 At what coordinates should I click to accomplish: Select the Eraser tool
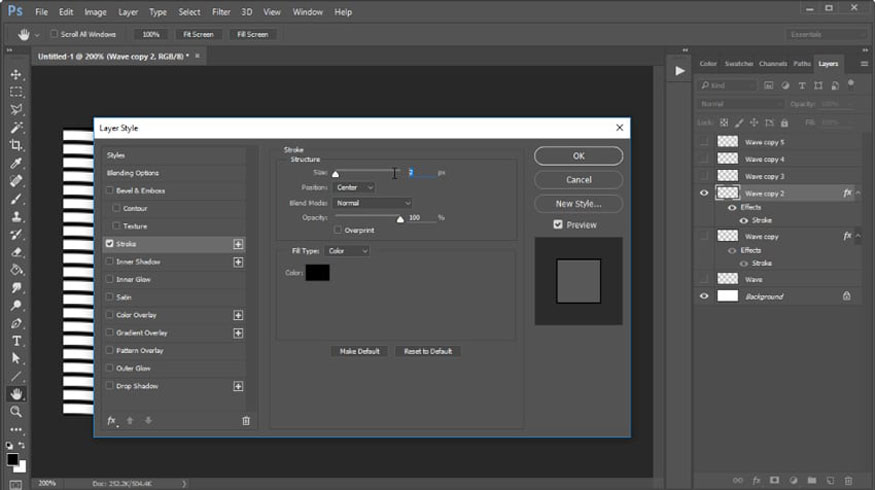(16, 252)
